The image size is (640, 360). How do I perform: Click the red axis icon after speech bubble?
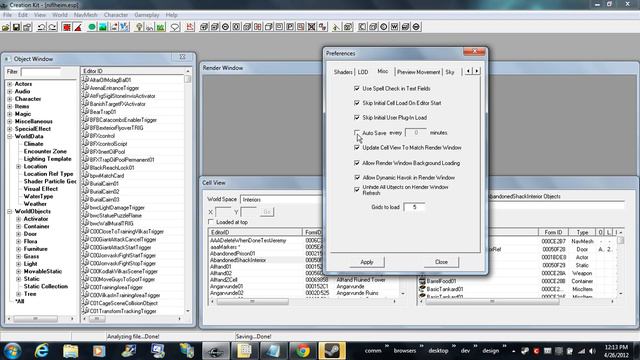190,27
